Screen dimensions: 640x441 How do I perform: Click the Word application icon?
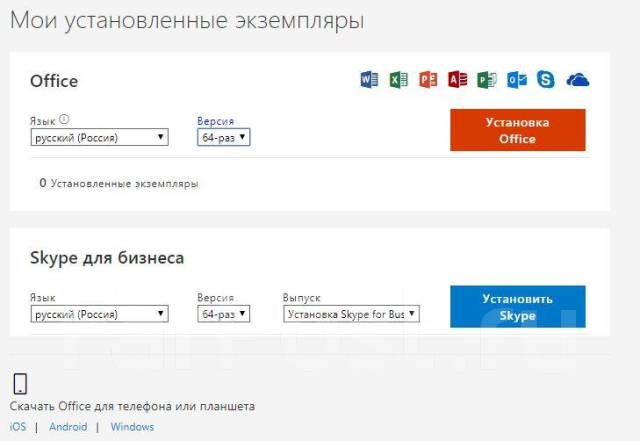(x=369, y=80)
